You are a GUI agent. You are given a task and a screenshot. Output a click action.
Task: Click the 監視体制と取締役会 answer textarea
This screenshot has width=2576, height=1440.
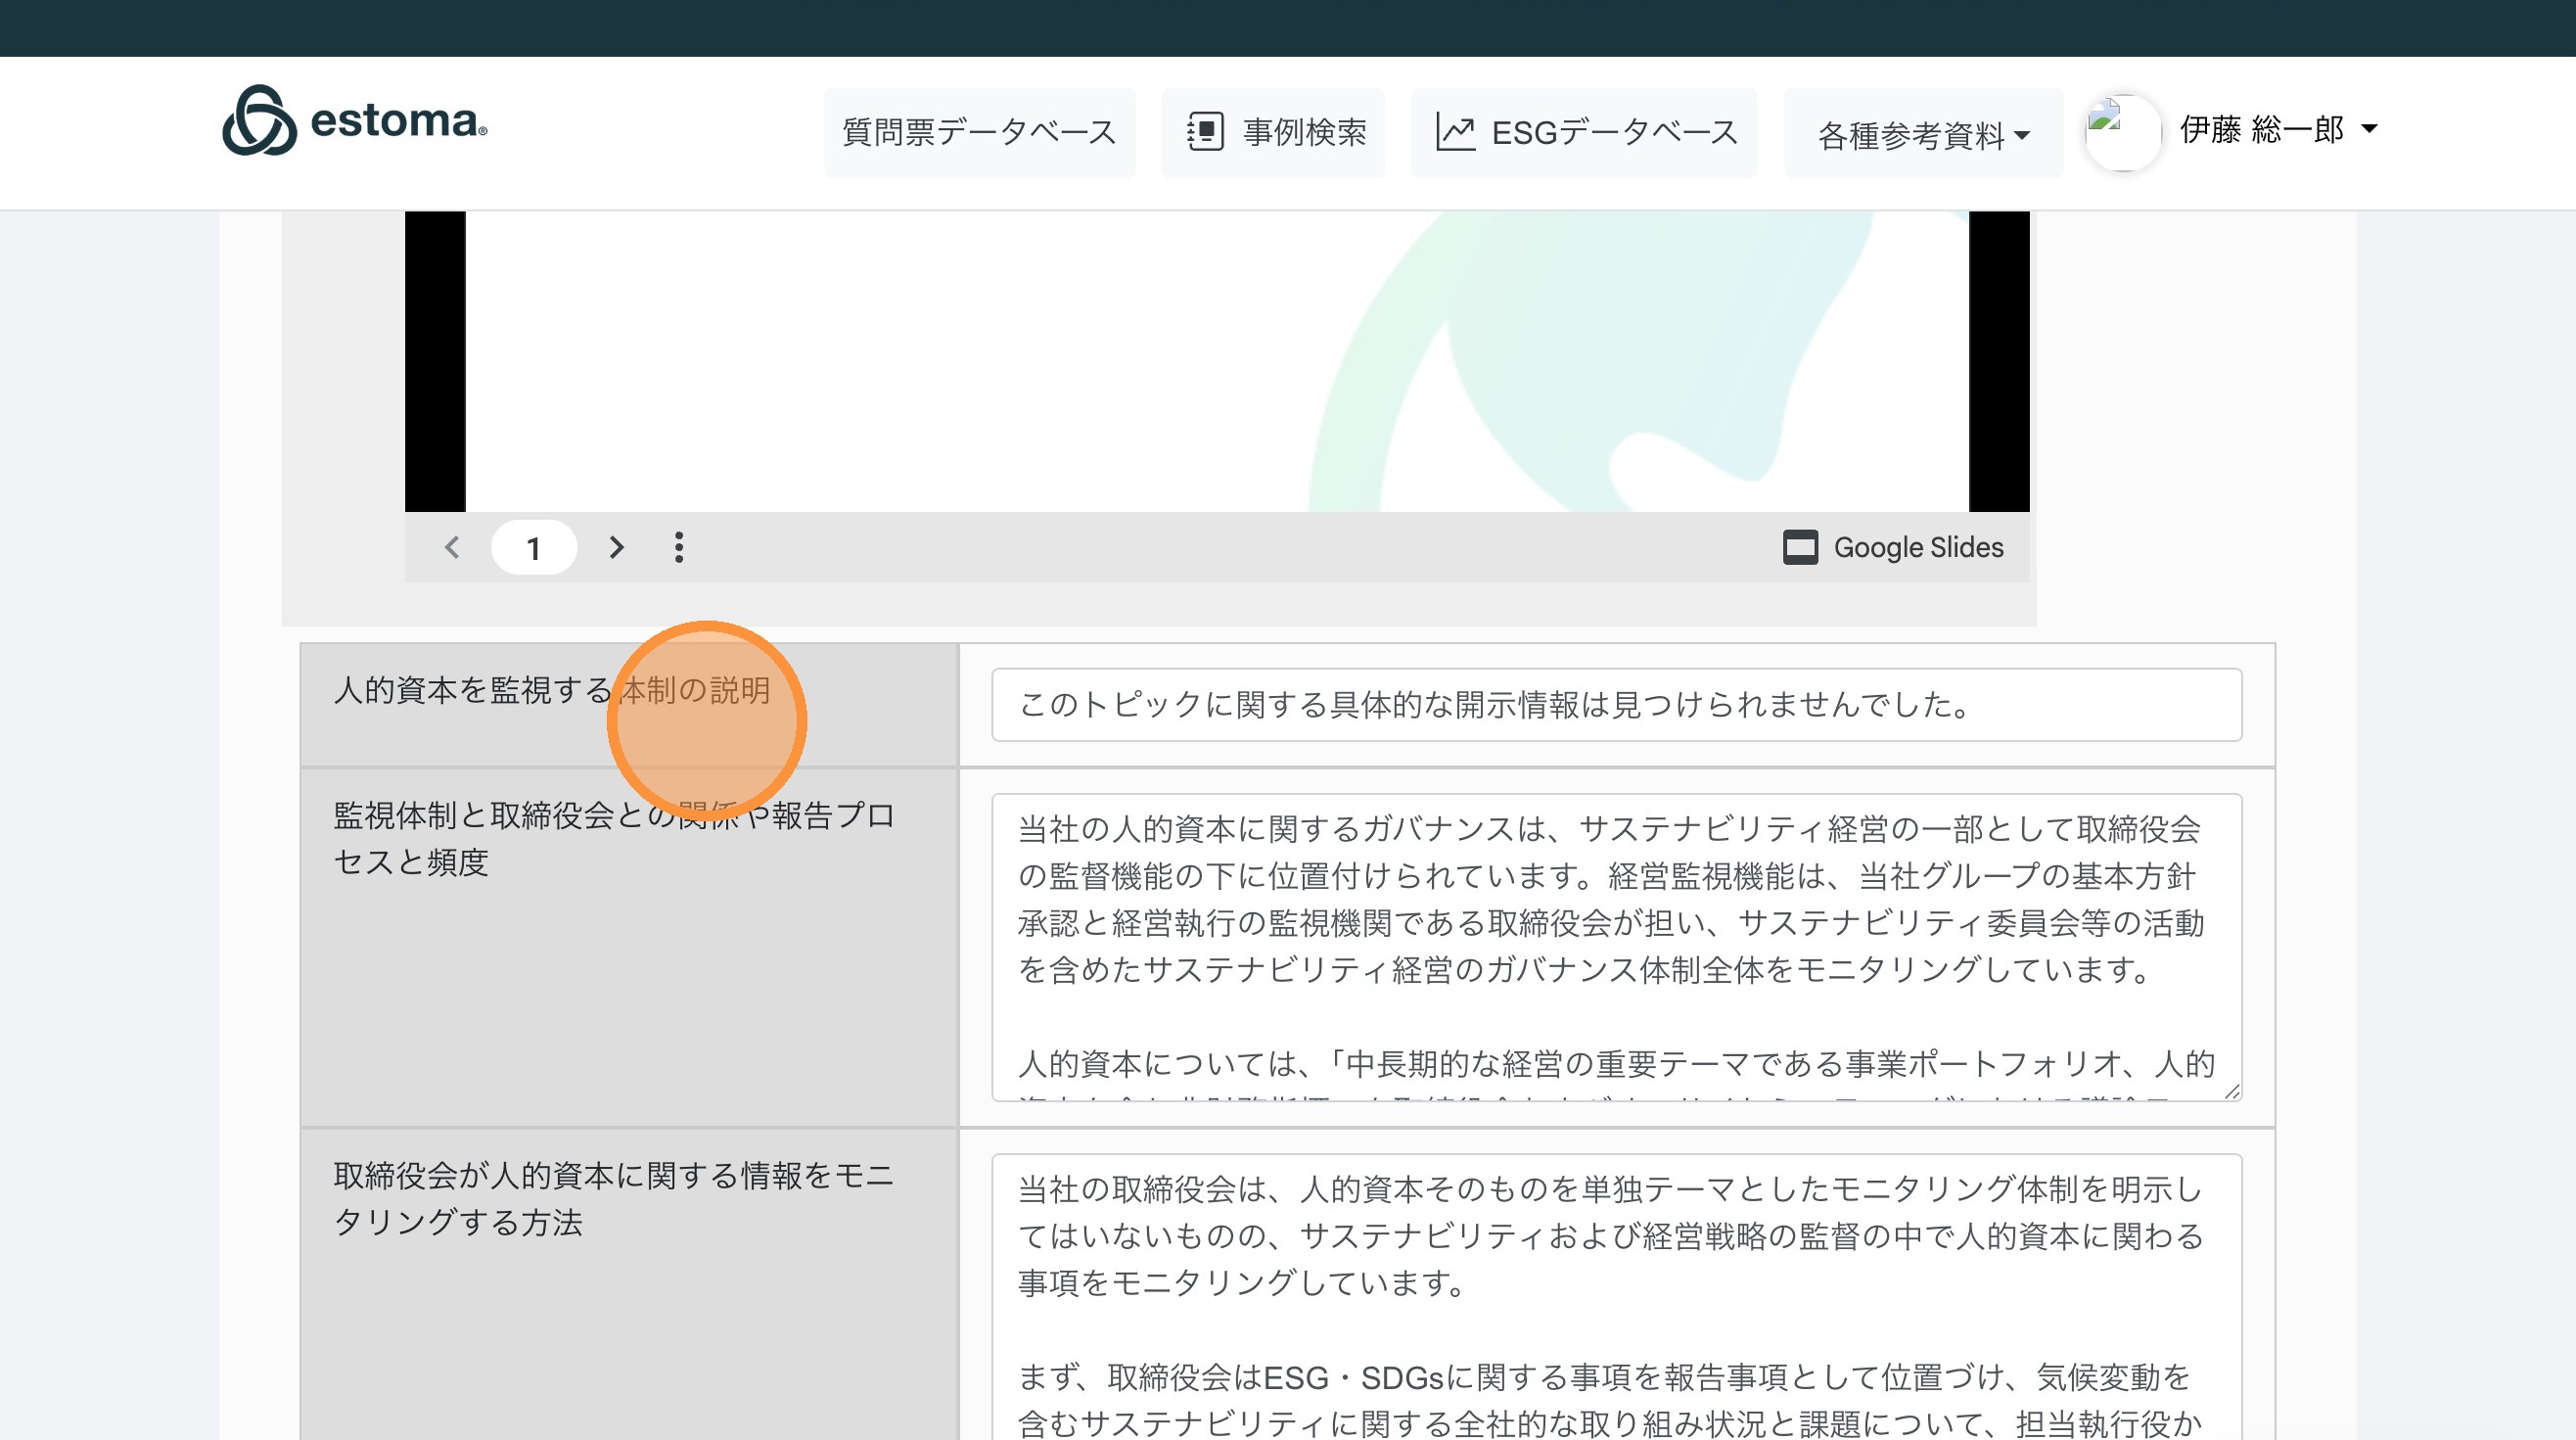pos(1615,945)
